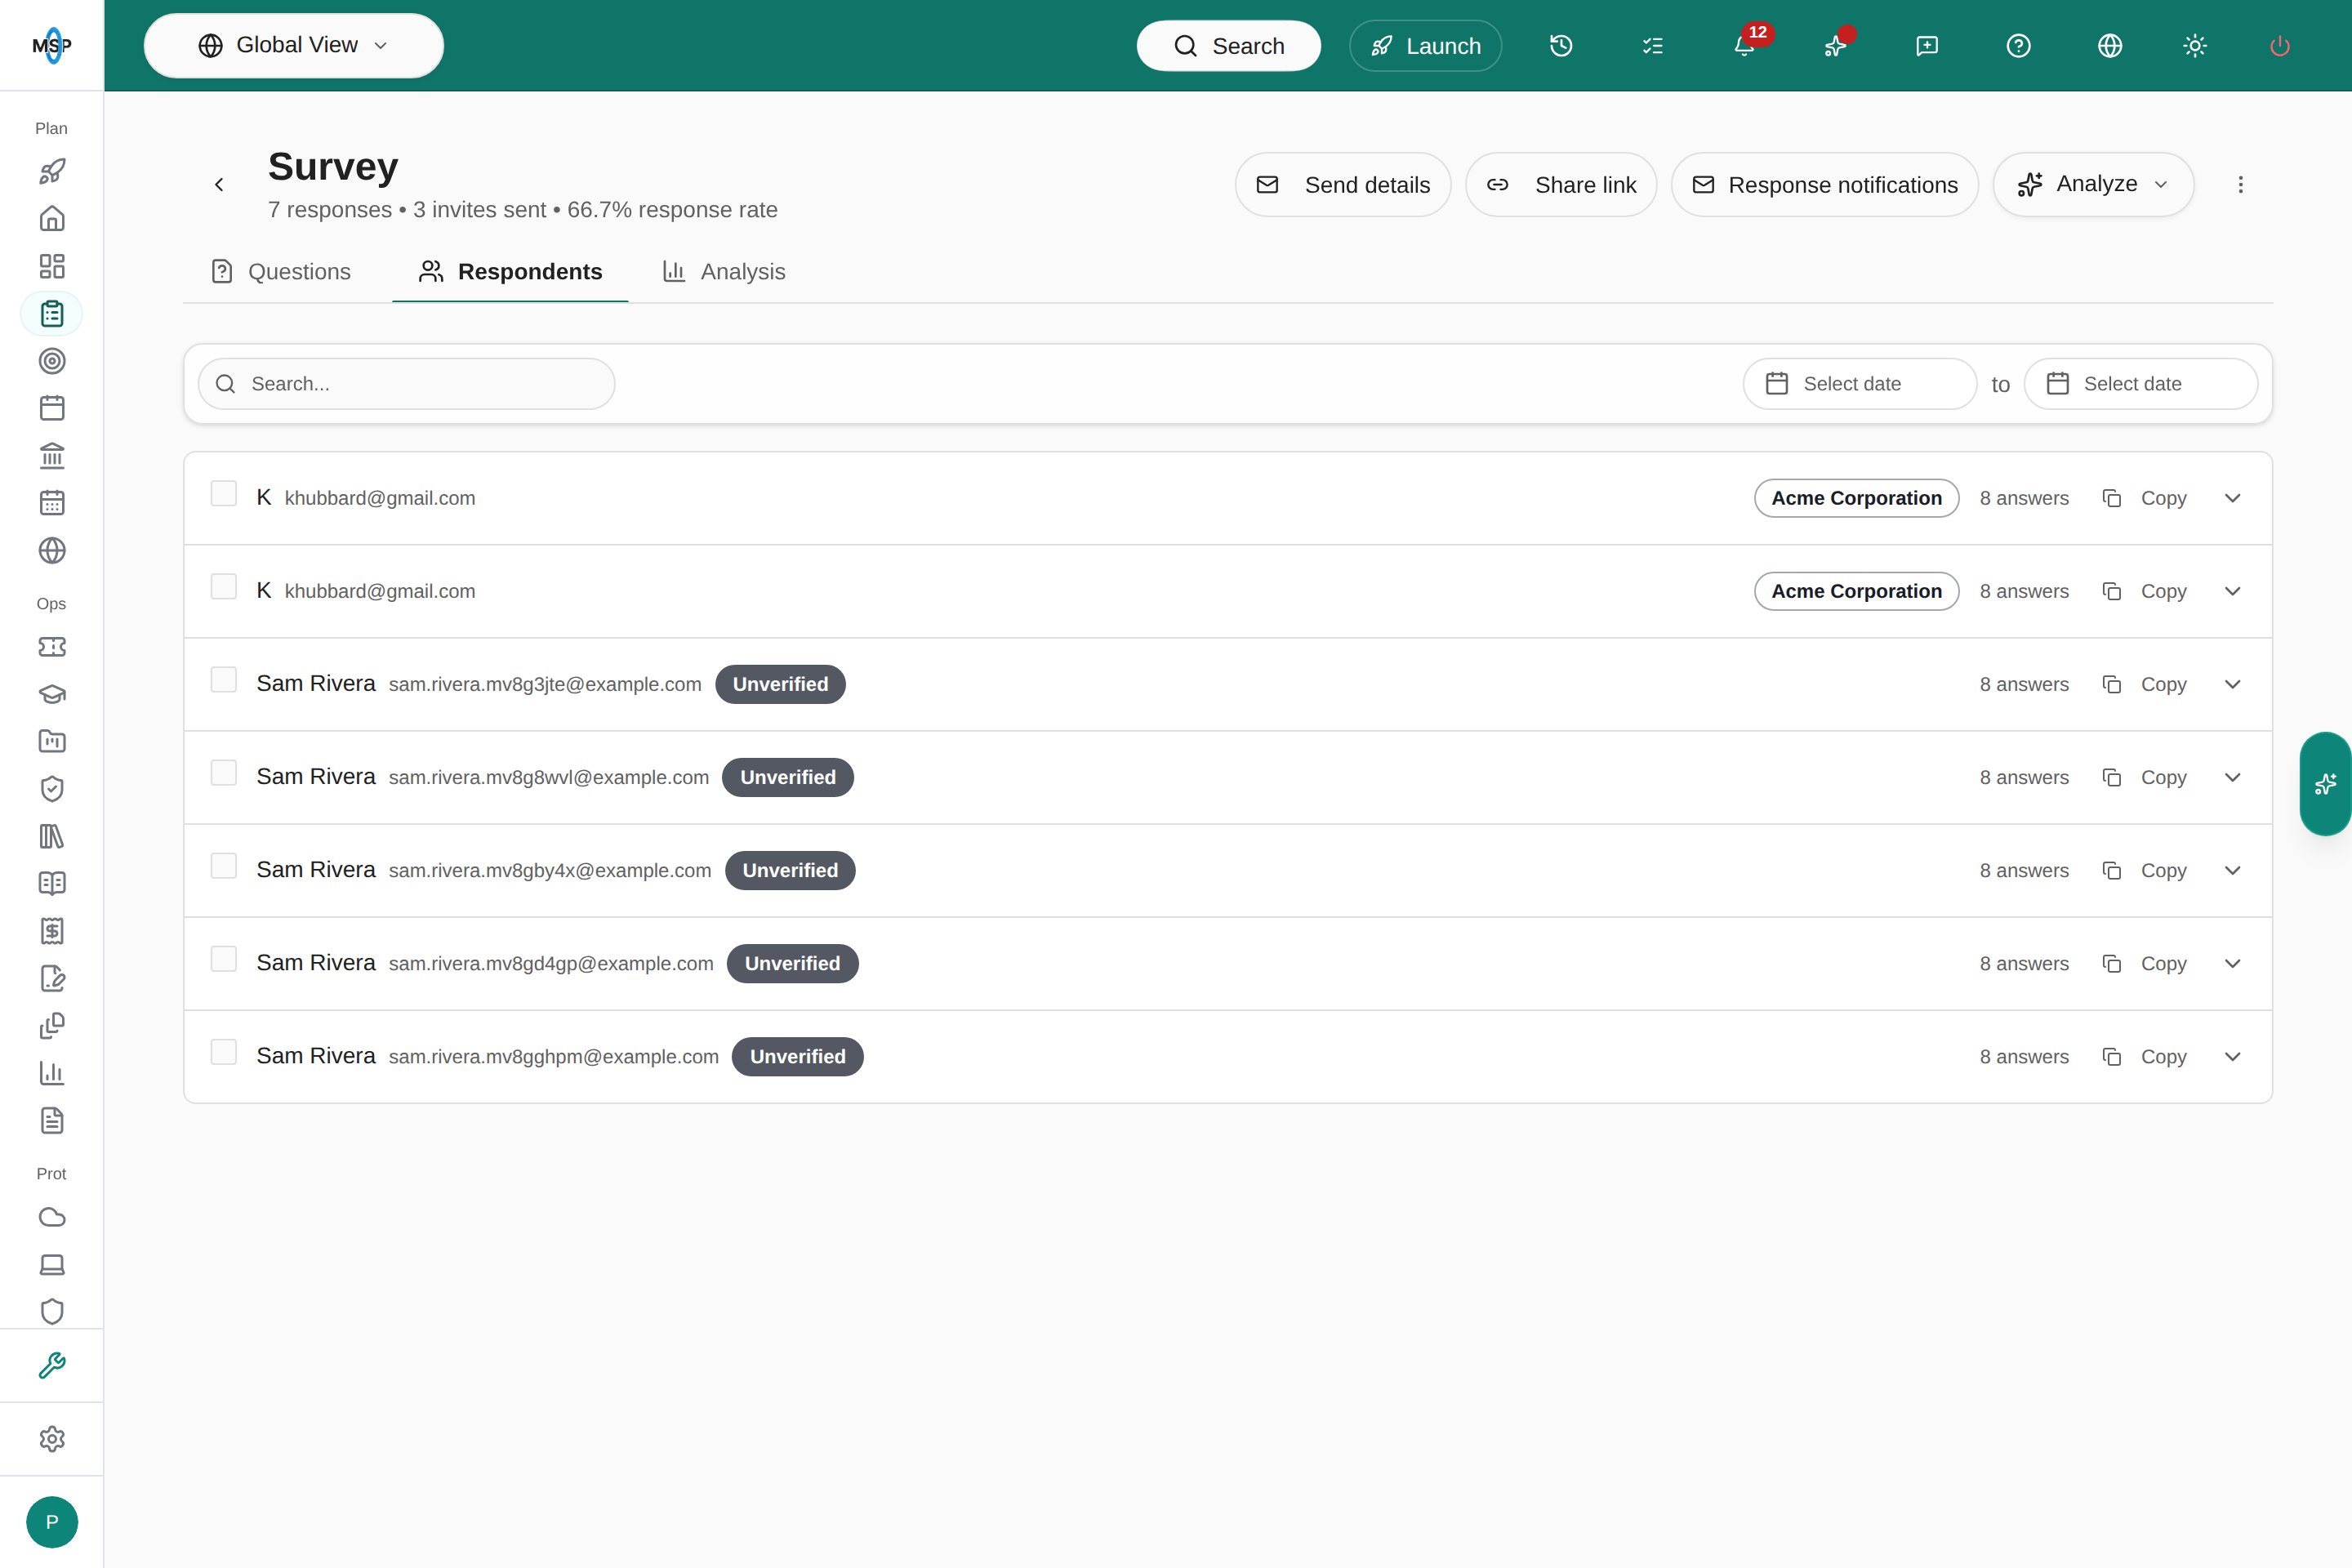The image size is (2352, 1568).
Task: Open the rocket icon in Plan sidebar
Action: [52, 171]
